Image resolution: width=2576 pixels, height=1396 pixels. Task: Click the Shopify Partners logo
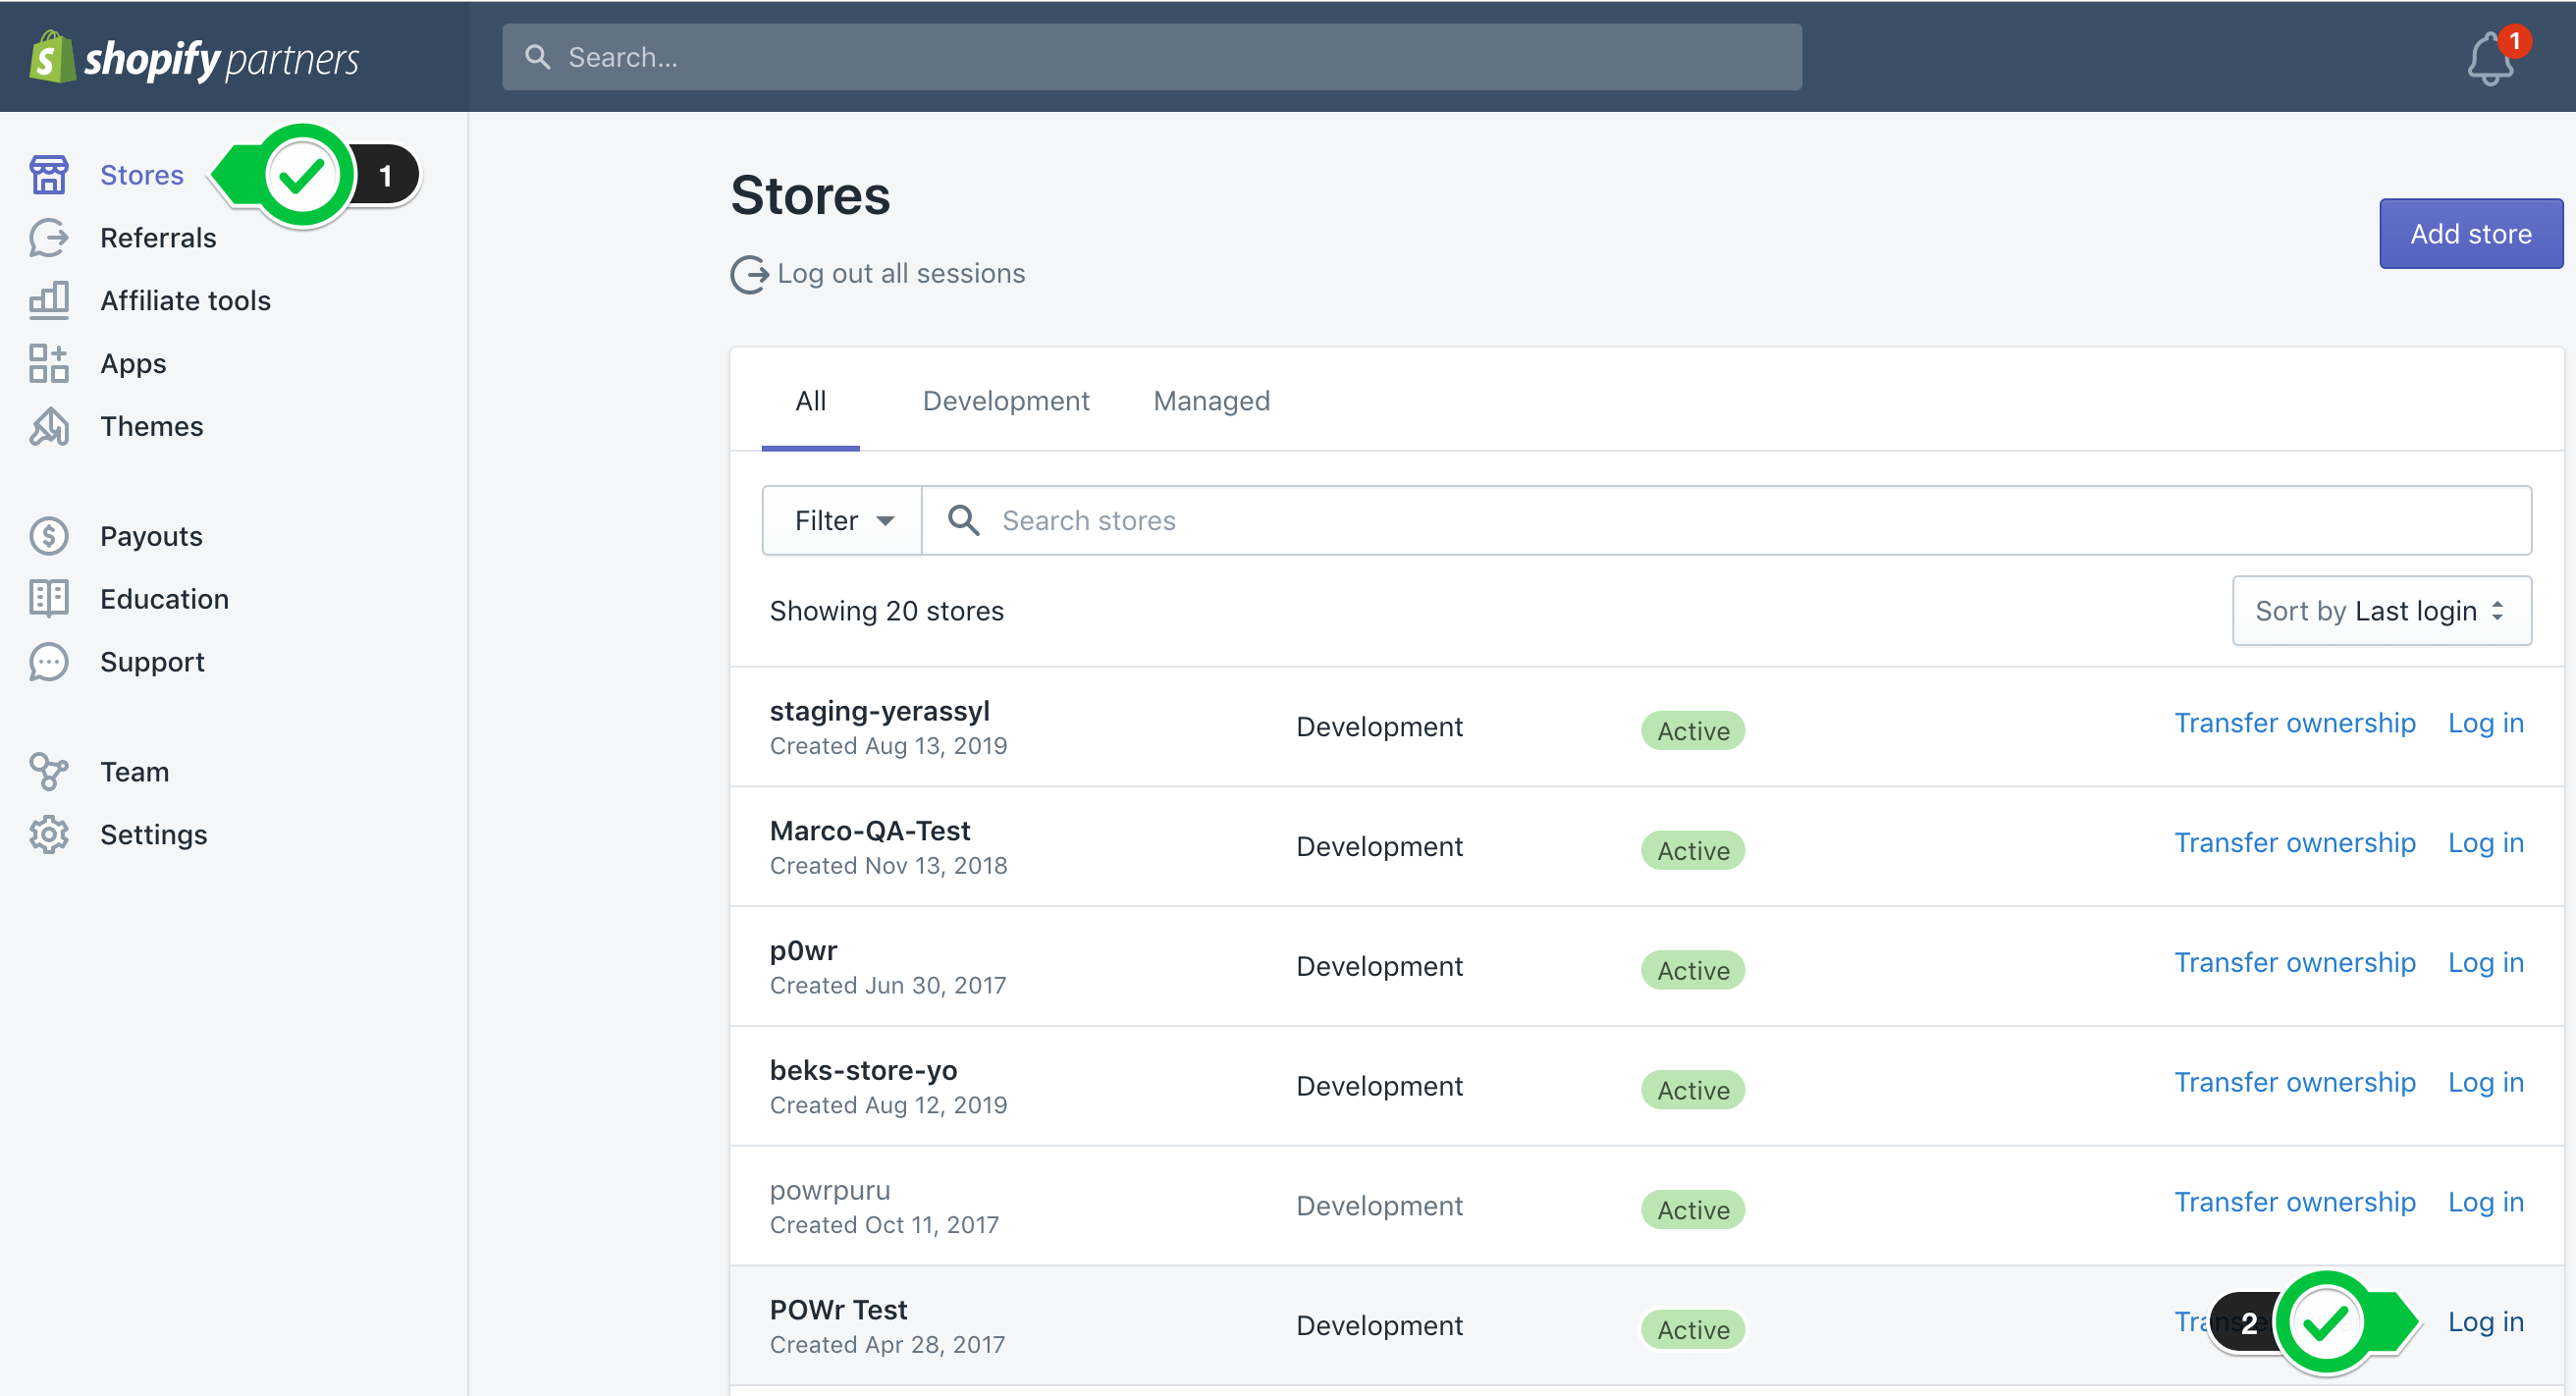pos(193,57)
